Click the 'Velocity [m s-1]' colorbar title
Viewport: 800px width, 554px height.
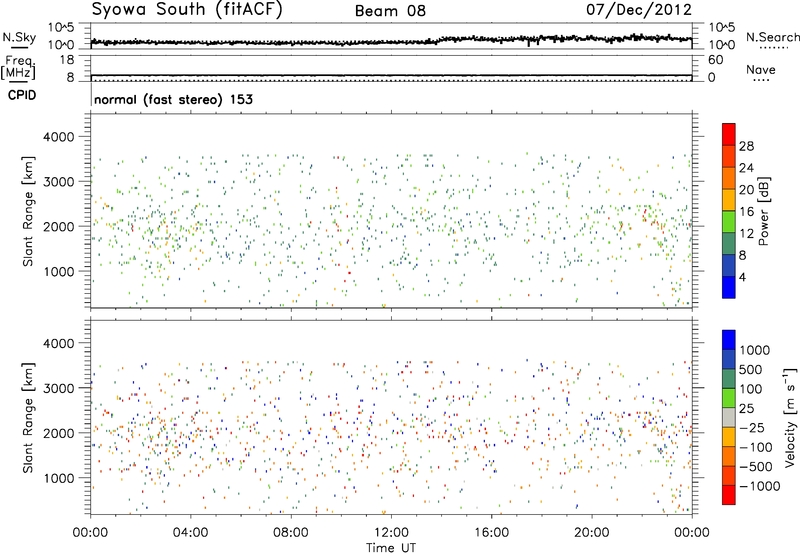789,416
